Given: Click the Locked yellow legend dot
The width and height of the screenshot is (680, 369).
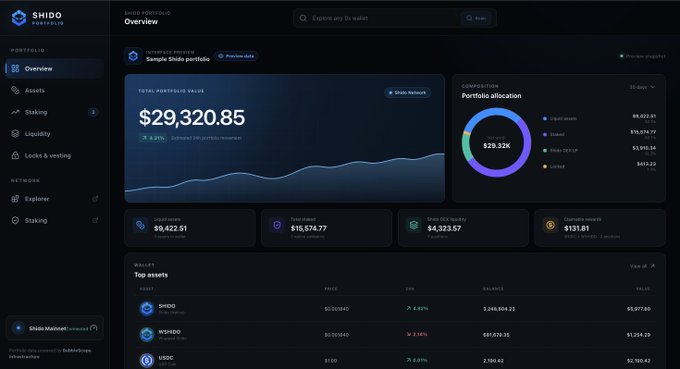Looking at the screenshot, I should click(545, 167).
